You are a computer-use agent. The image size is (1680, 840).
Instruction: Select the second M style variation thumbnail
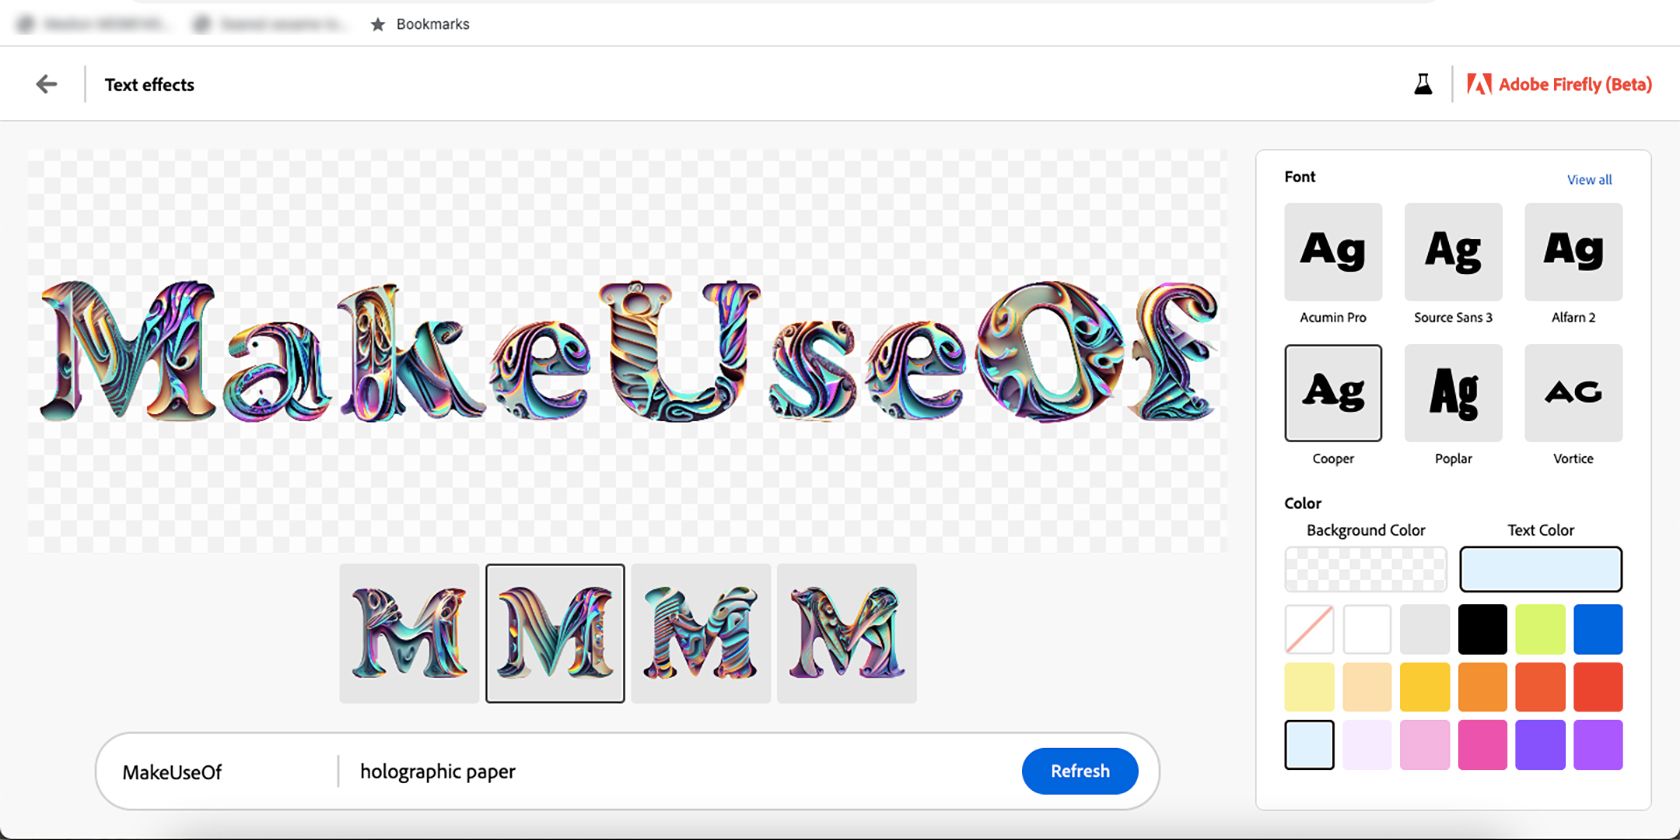(555, 633)
